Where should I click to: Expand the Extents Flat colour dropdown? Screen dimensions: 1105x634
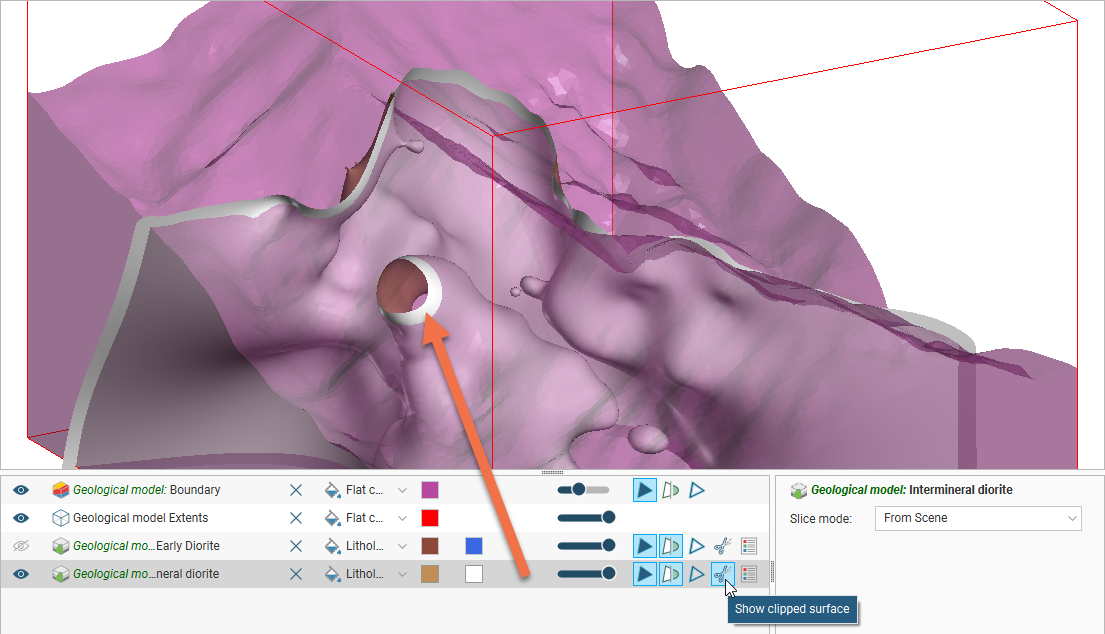point(402,518)
